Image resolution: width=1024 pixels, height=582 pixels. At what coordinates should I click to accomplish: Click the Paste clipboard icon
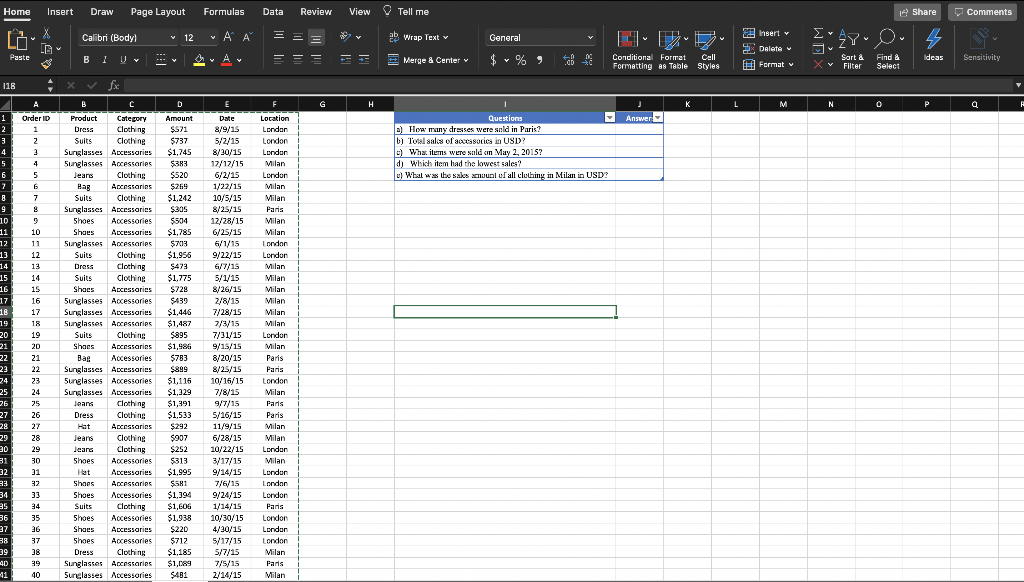point(17,40)
